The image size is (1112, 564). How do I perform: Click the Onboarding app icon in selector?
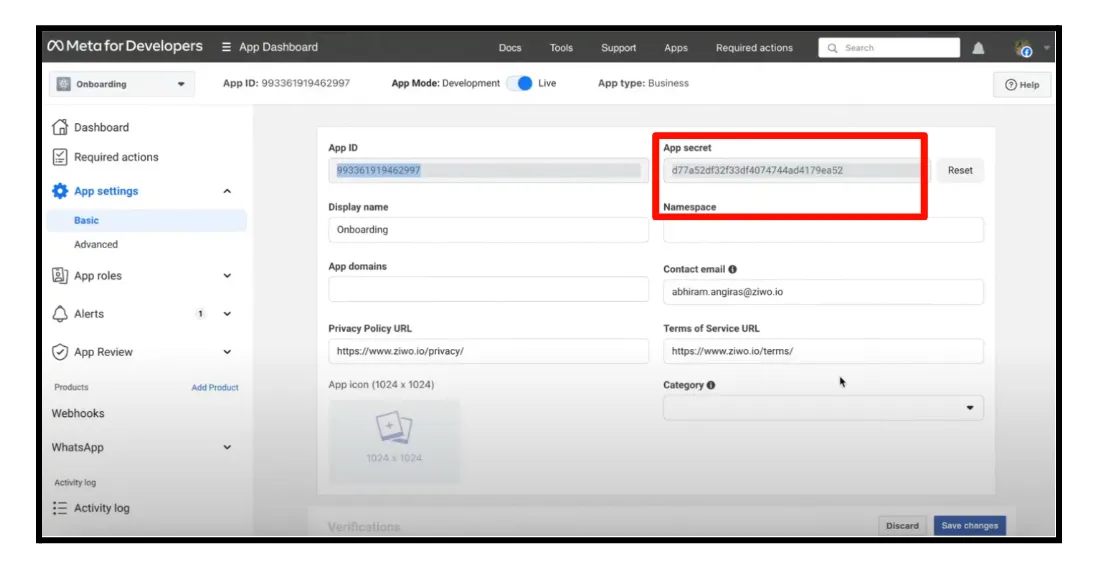tap(64, 84)
